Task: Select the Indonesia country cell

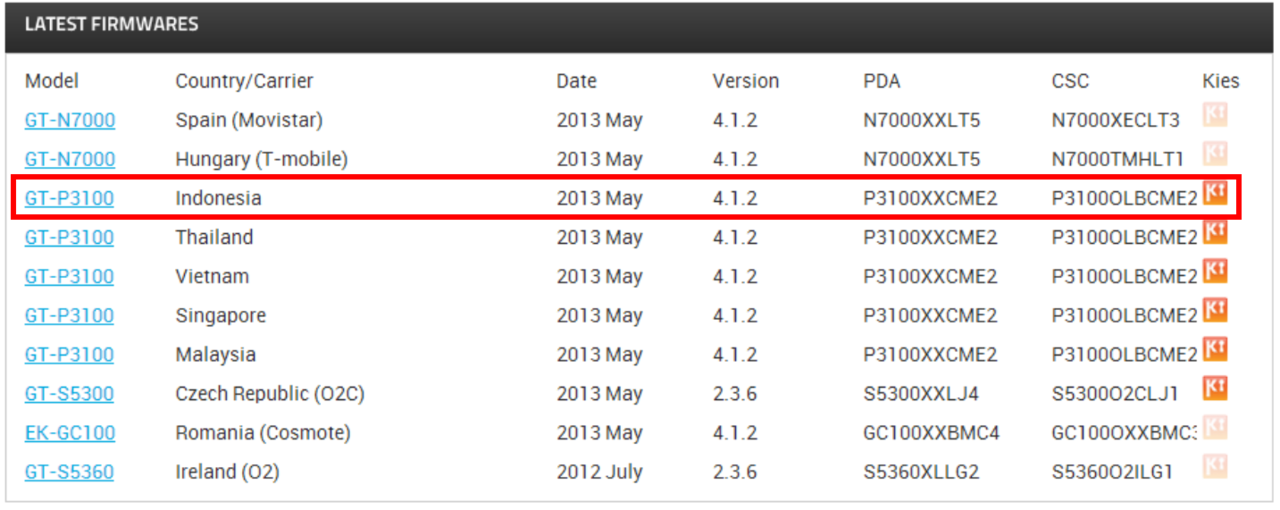Action: tap(218, 198)
